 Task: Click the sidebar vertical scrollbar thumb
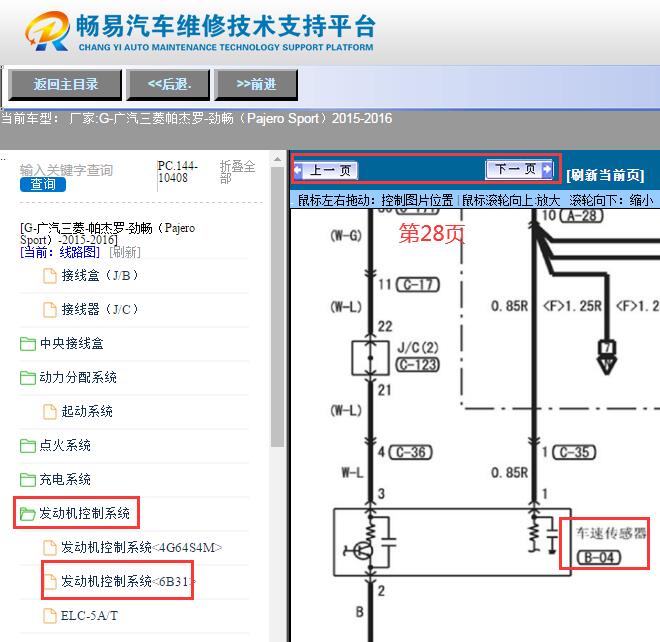(277, 307)
